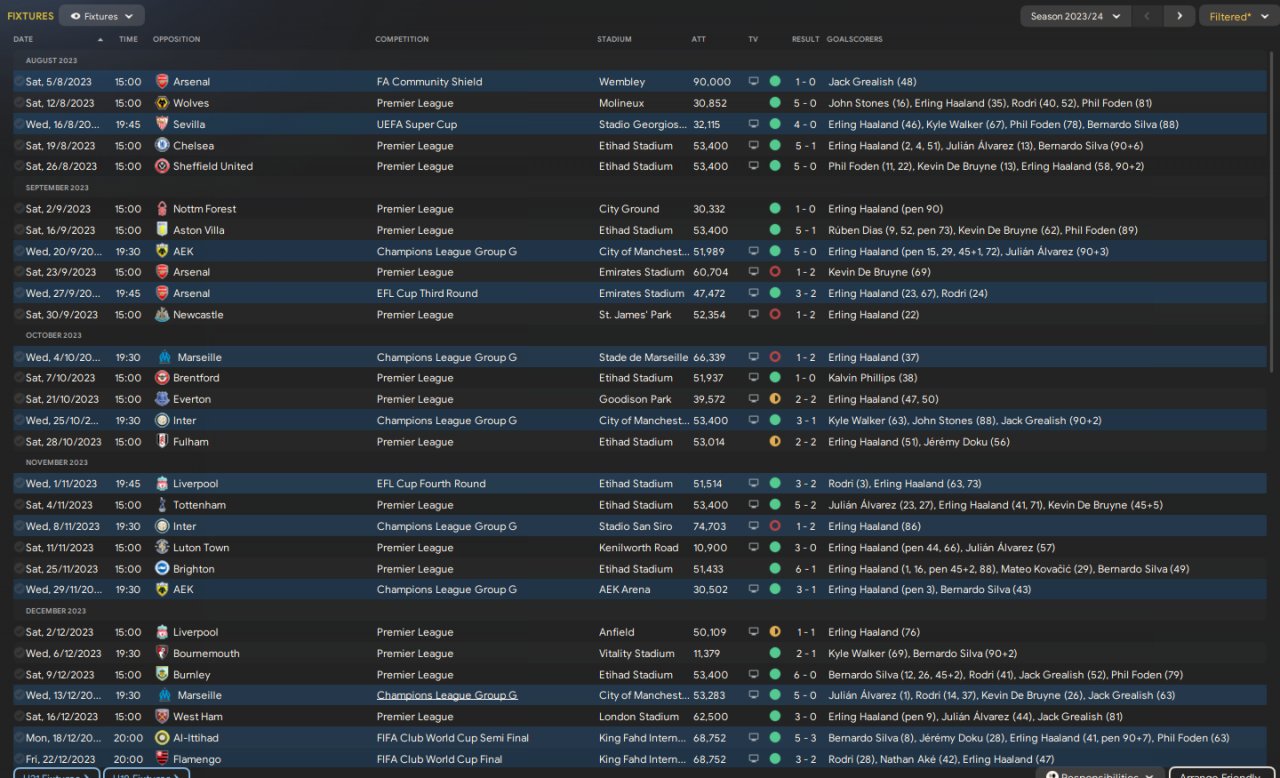
Task: Click the Newcastle club badge
Action: click(x=162, y=314)
